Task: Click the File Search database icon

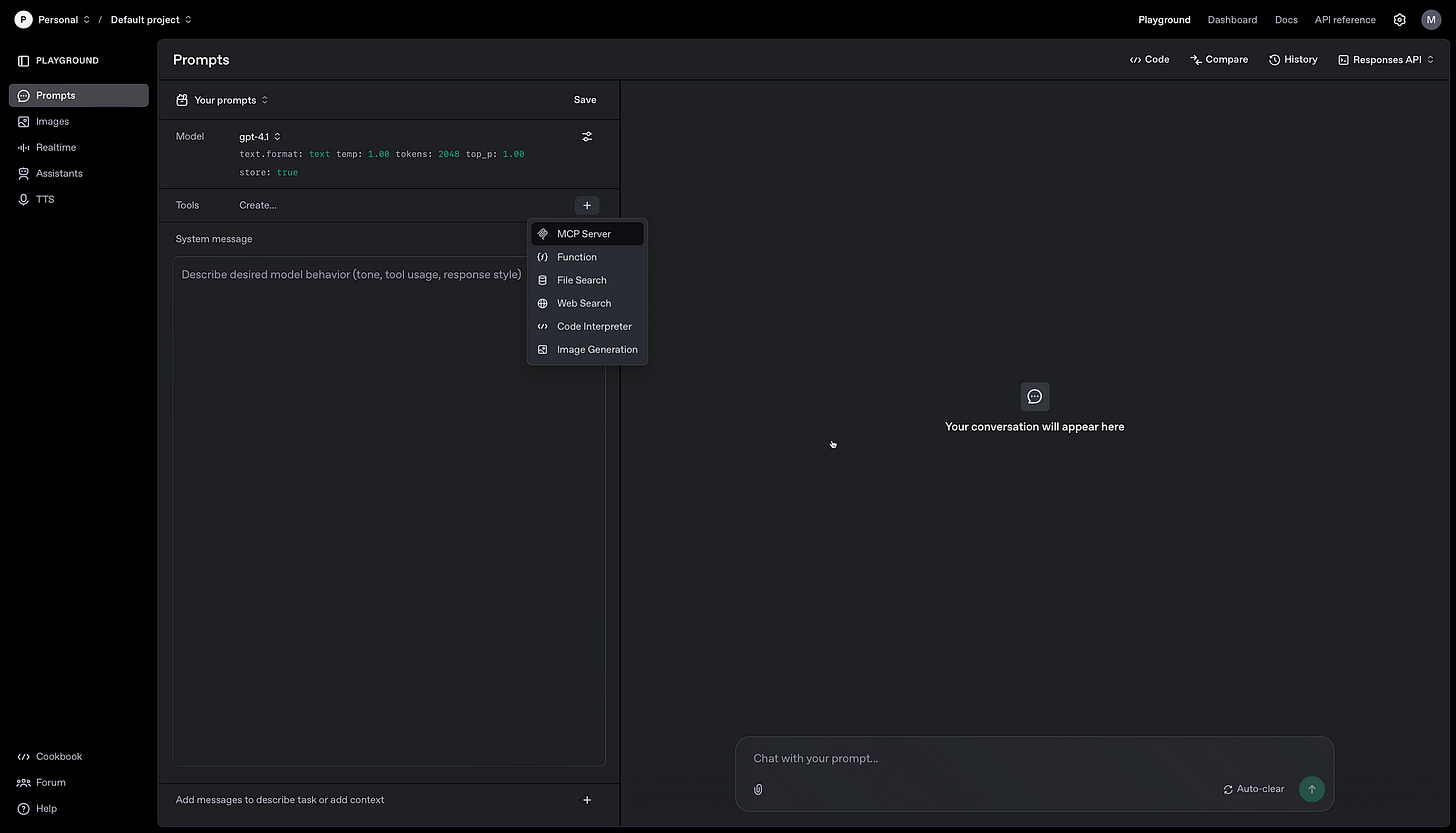Action: 543,280
